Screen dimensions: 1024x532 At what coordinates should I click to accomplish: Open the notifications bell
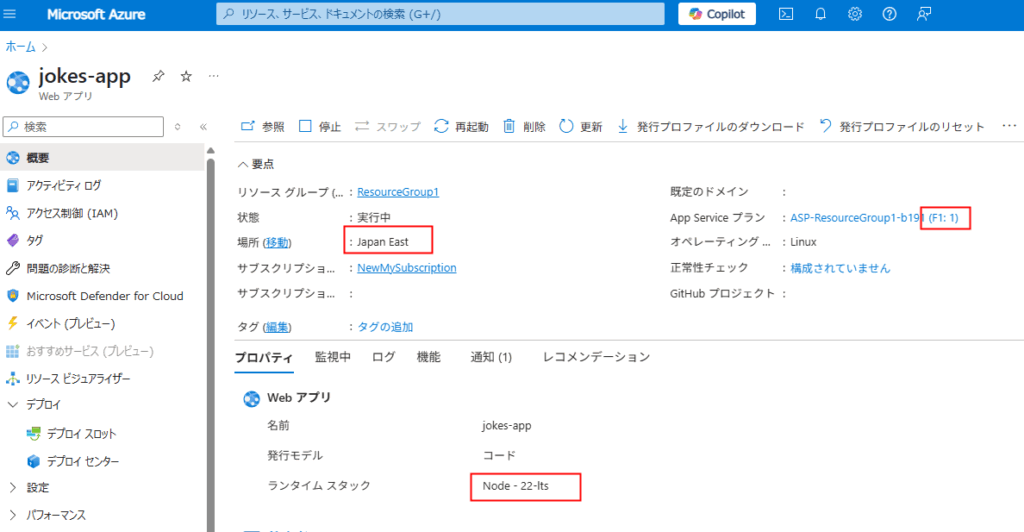pos(820,14)
